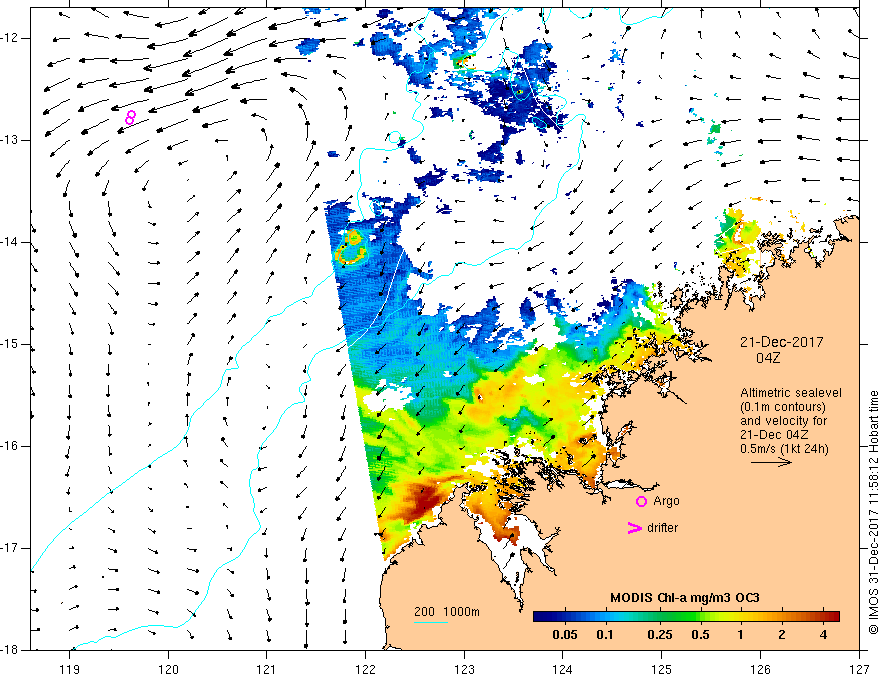The height and width of the screenshot is (680, 880).
Task: Click the '0.5m/s (1kt 24h)' scale text
Action: click(784, 449)
